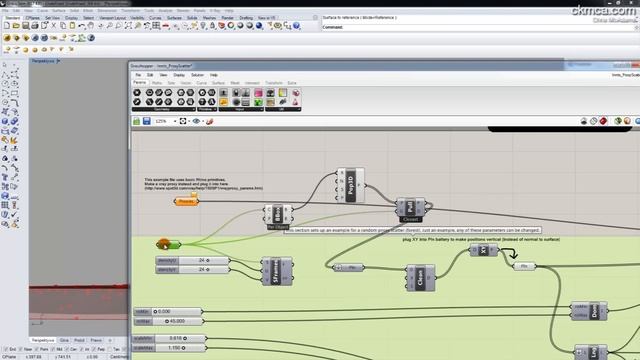Click the padlock Lock icon in Rhino toolbar
The image size is (640, 360).
point(212,26)
